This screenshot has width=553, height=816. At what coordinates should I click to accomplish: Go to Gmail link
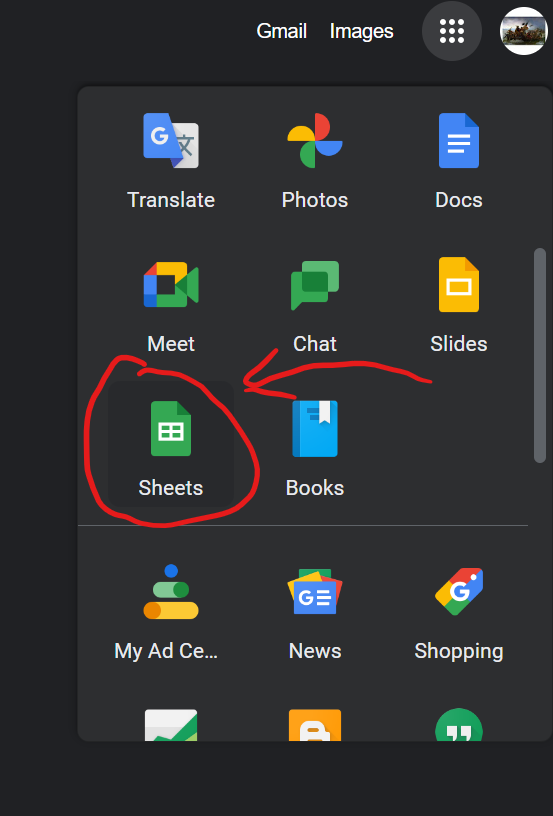coord(281,31)
